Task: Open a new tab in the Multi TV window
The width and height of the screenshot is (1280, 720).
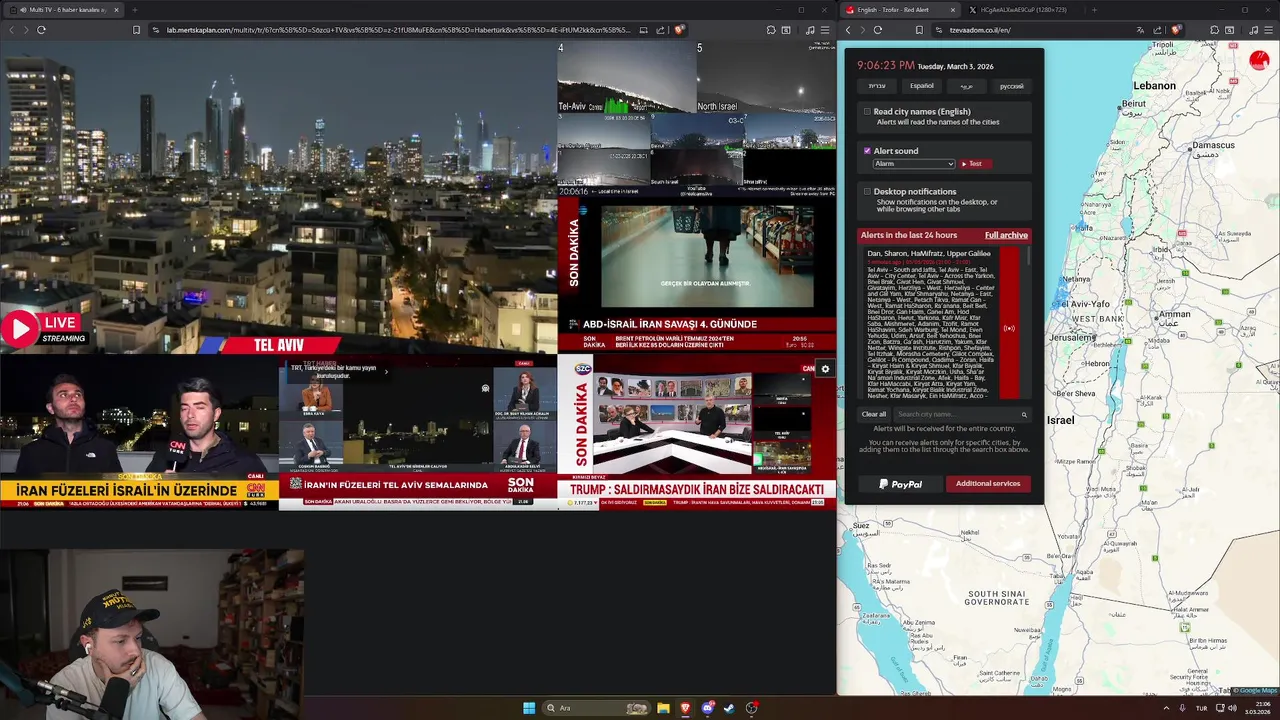Action: pos(134,10)
